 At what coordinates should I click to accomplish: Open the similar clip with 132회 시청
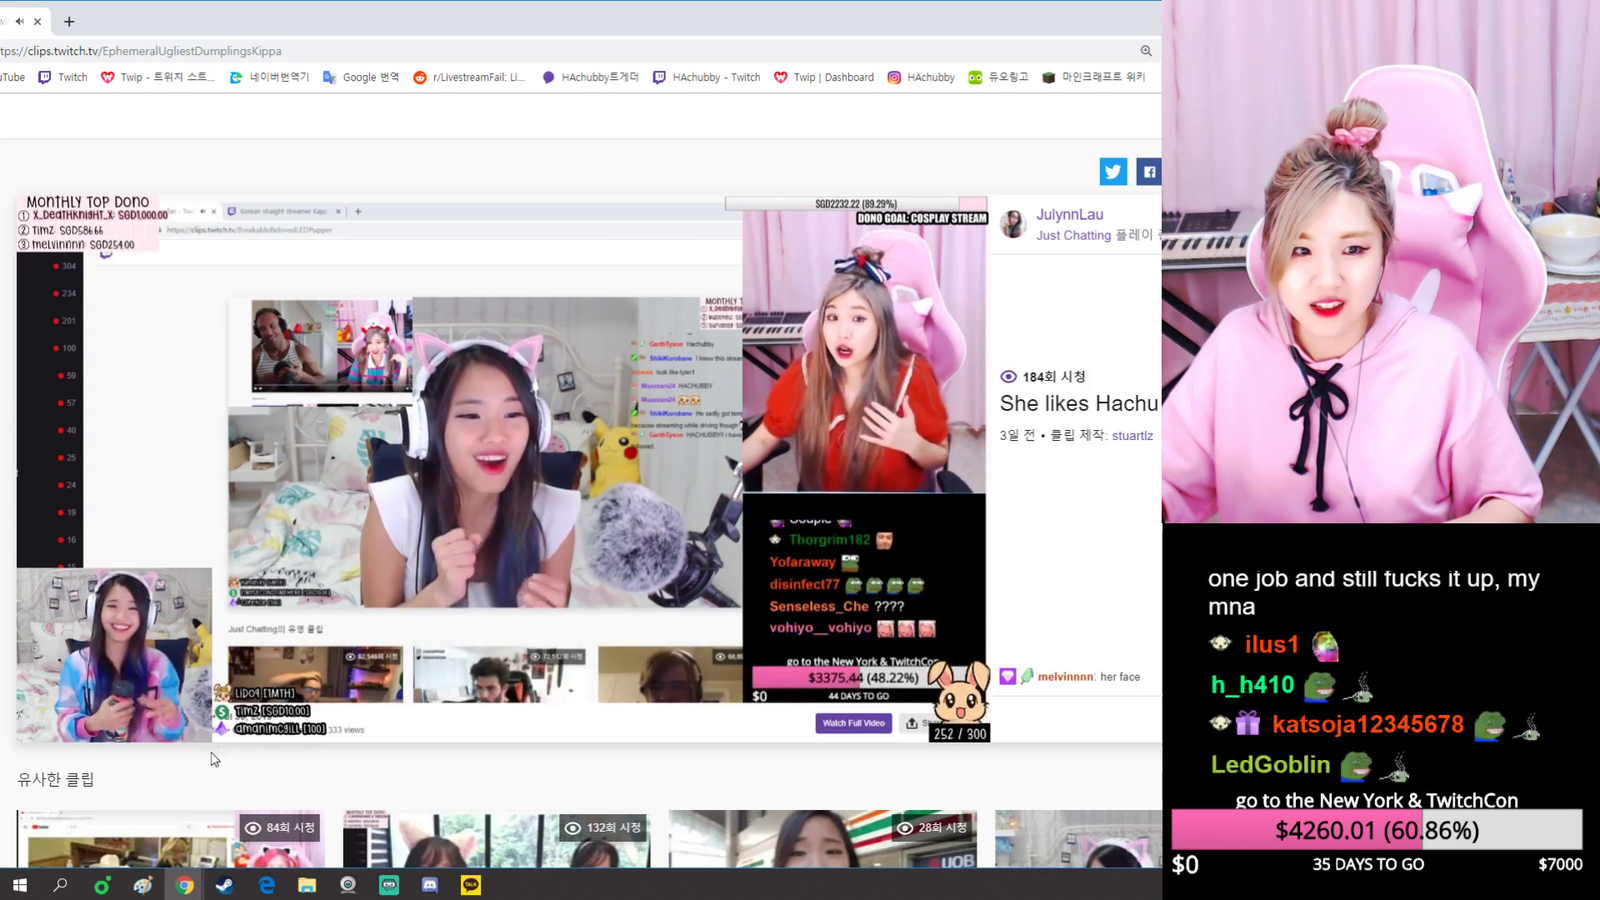pyautogui.click(x=497, y=838)
